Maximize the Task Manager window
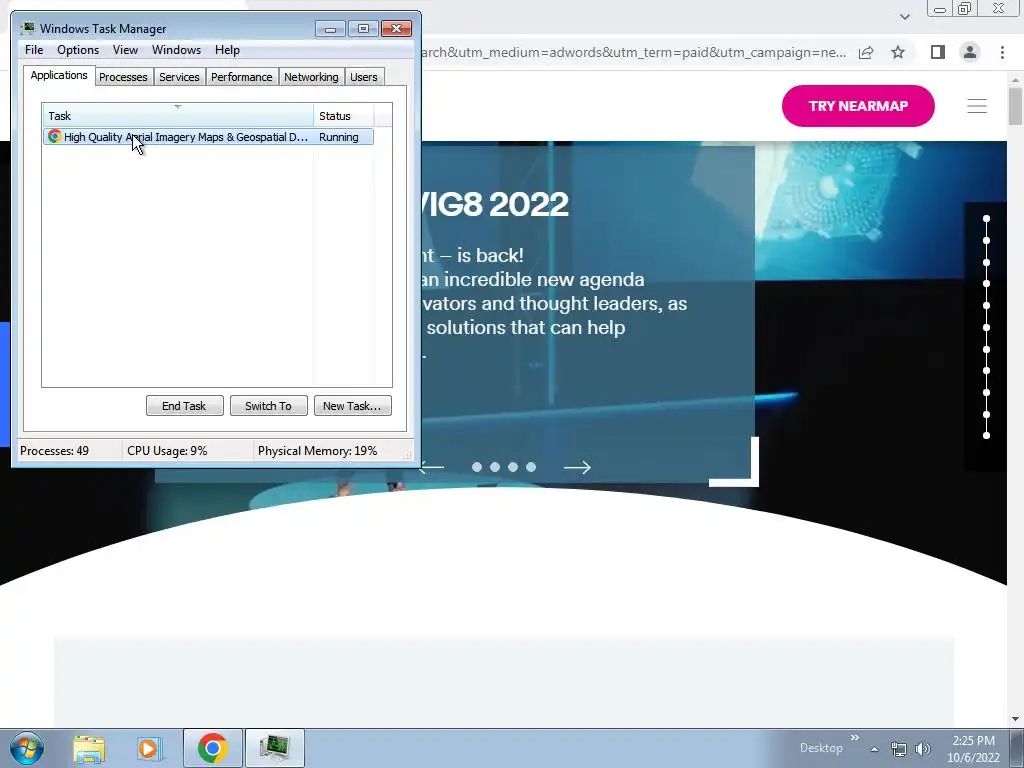1024x768 pixels. tap(363, 29)
